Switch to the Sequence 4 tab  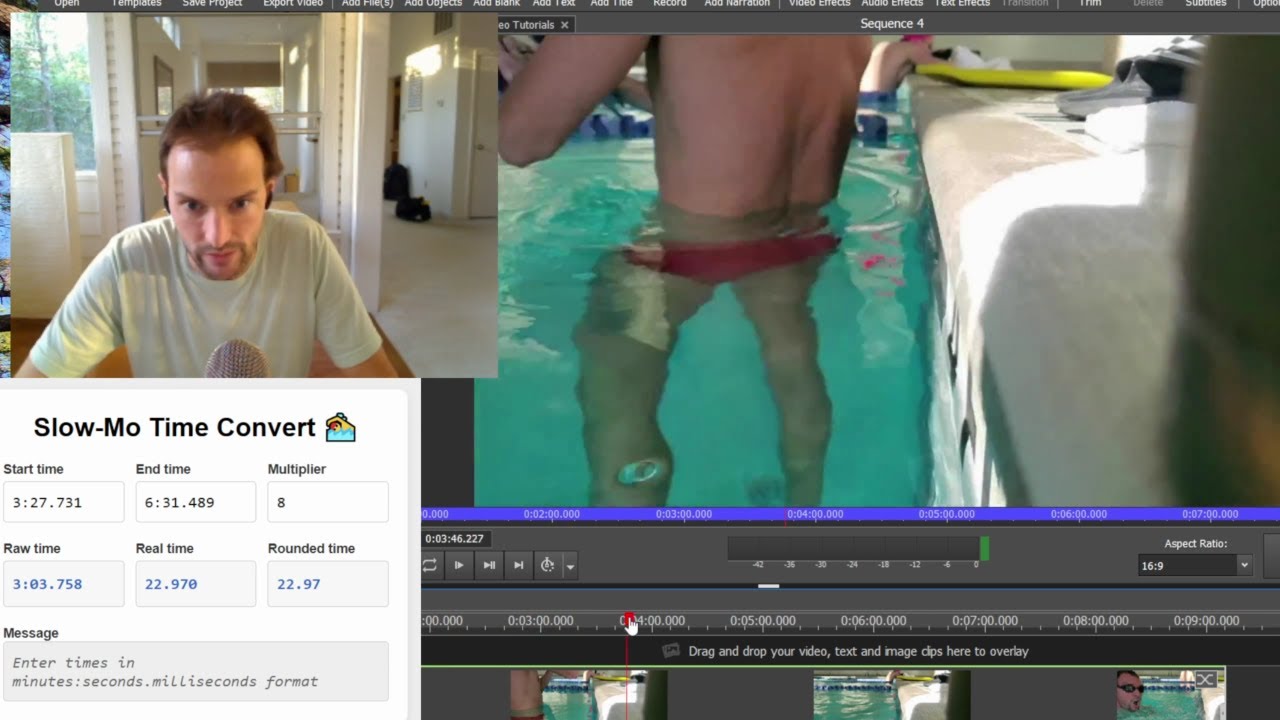(892, 24)
